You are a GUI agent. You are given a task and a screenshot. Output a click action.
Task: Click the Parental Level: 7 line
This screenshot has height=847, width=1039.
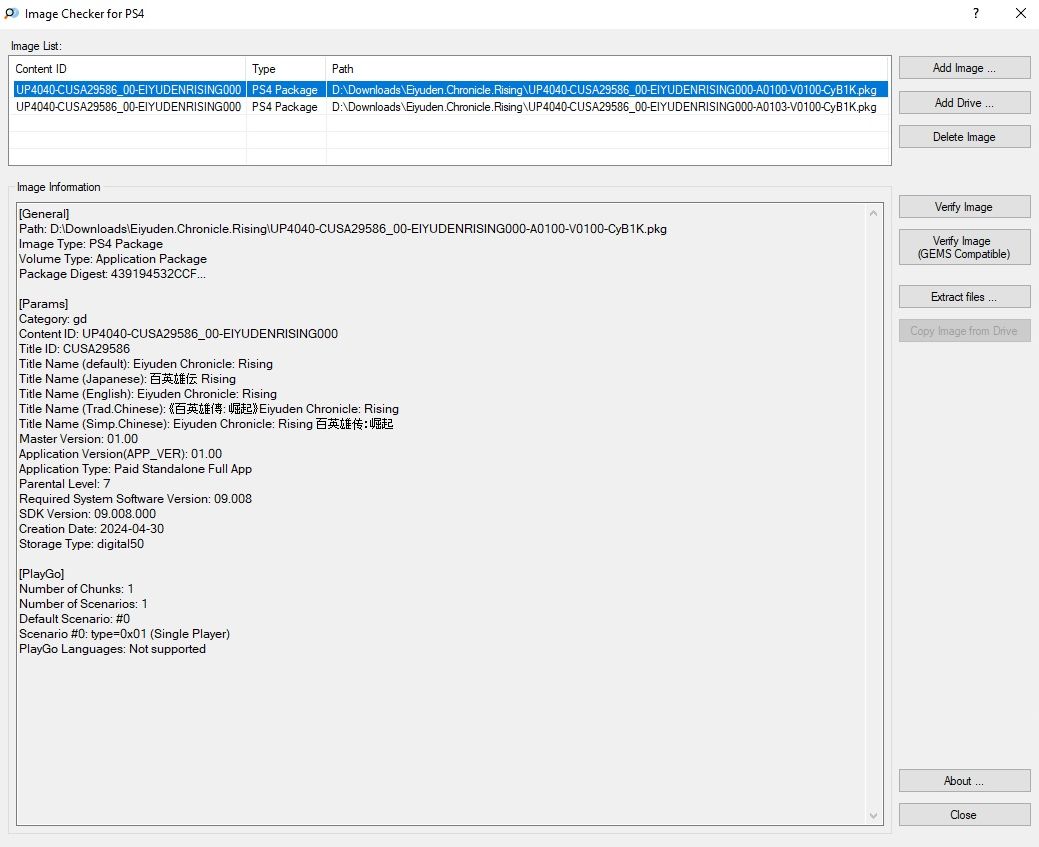click(64, 484)
